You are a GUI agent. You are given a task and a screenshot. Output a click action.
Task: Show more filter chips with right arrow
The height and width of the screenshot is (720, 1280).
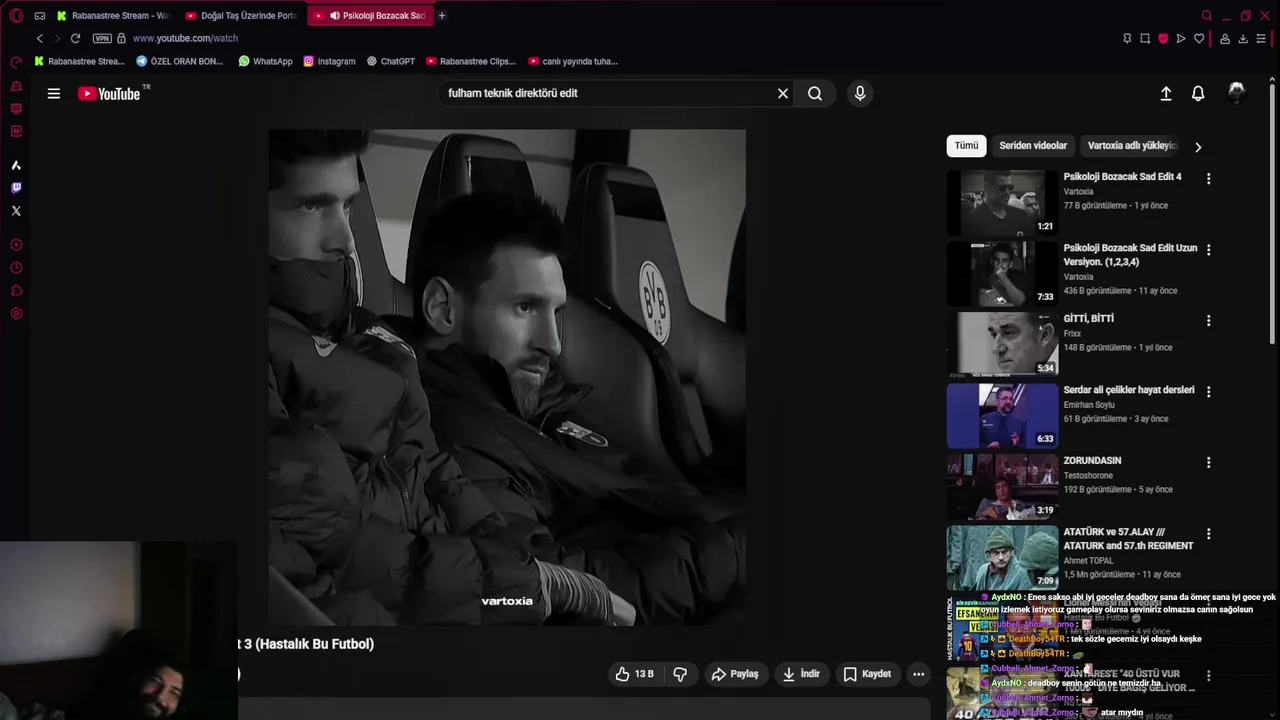pos(1198,146)
